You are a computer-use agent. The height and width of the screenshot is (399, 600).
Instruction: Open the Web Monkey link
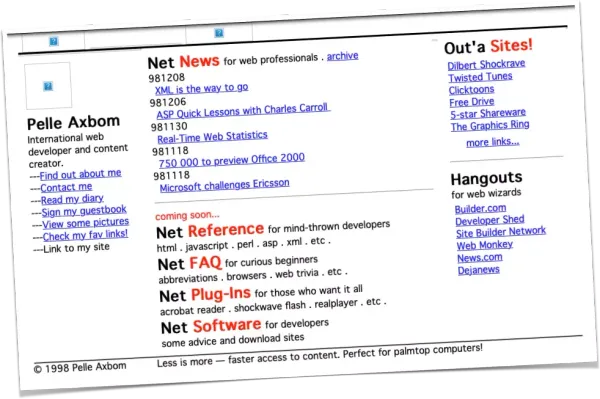pyautogui.click(x=485, y=245)
